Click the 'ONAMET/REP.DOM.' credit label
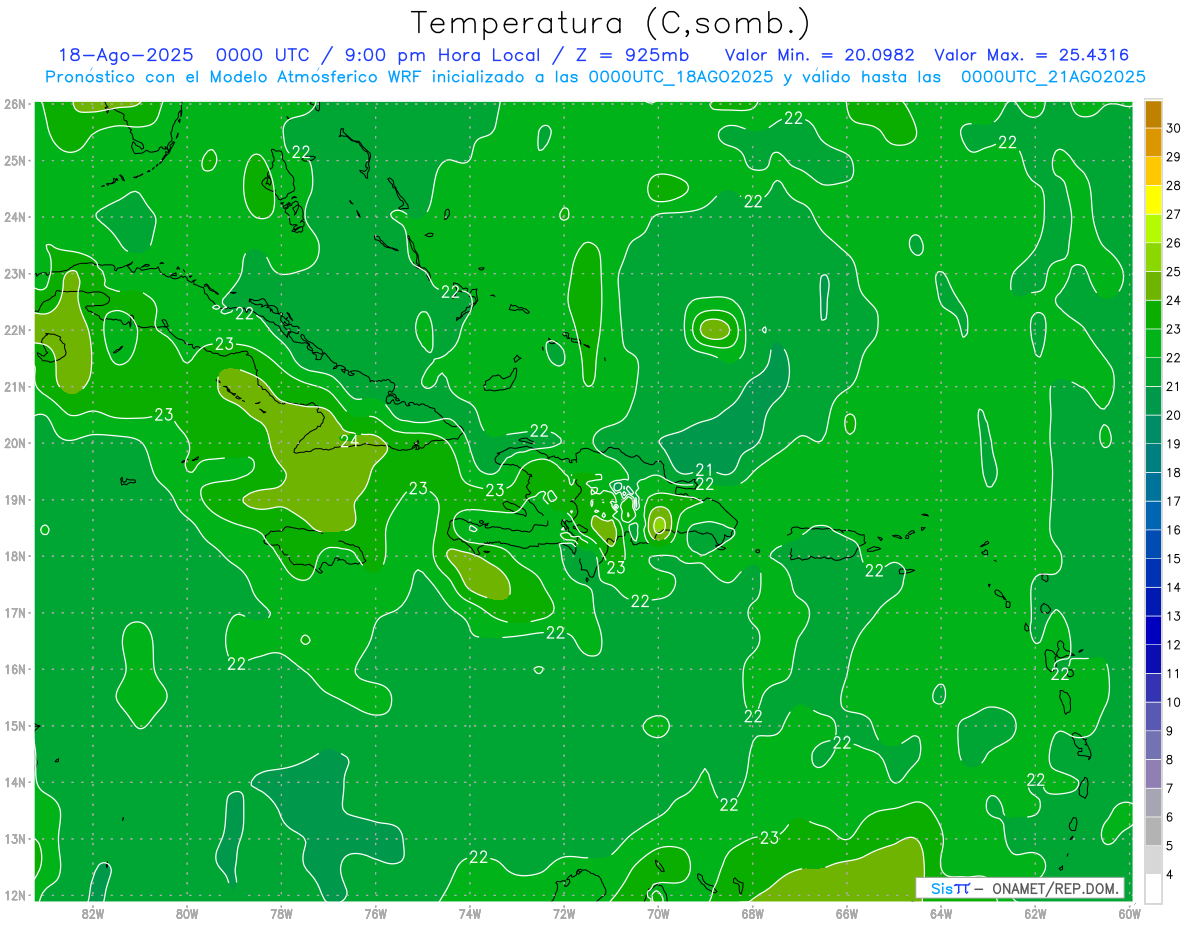Image resolution: width=1200 pixels, height=927 pixels. [x=1056, y=888]
